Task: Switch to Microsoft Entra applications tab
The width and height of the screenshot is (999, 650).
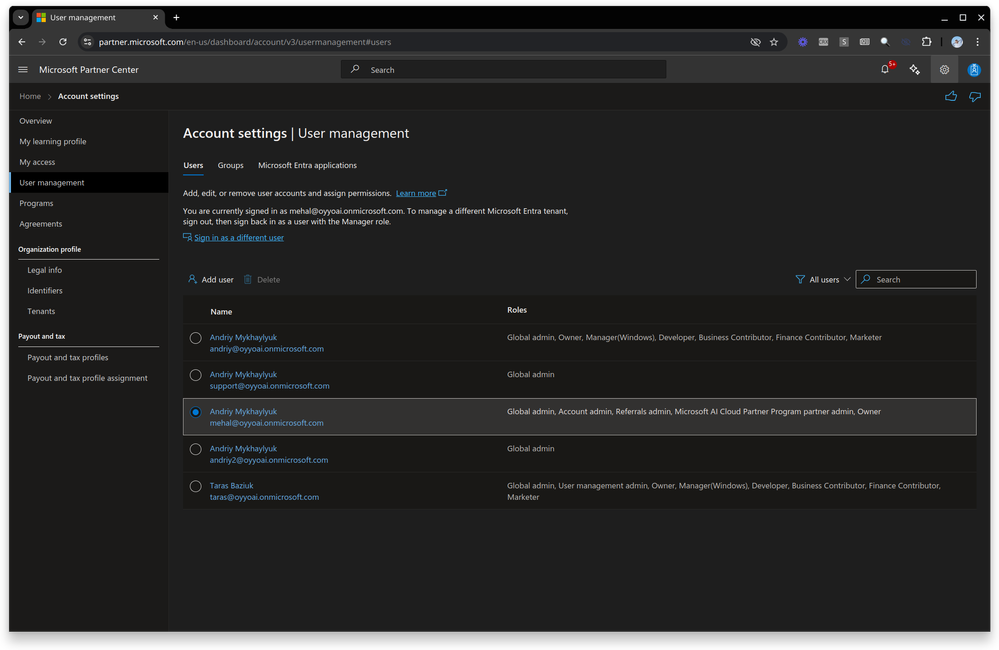Action: [307, 165]
